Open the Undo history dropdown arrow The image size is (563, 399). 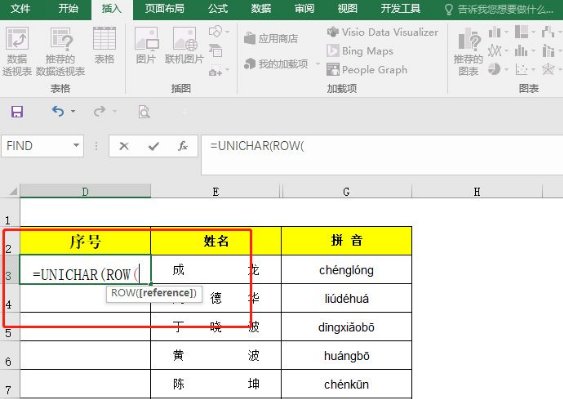coord(73,111)
